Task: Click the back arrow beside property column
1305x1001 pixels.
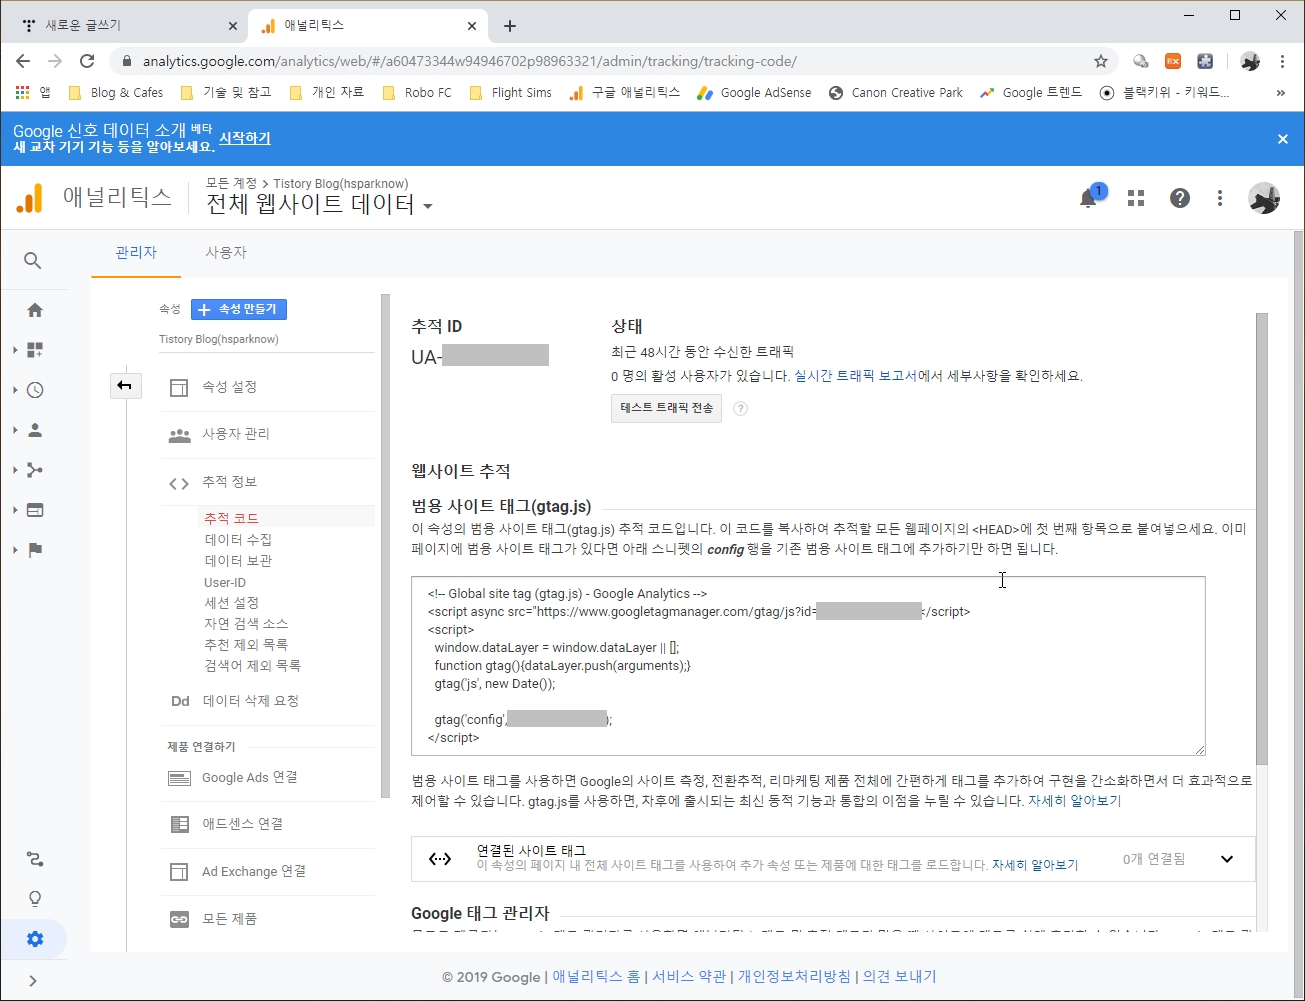Action: pos(125,385)
